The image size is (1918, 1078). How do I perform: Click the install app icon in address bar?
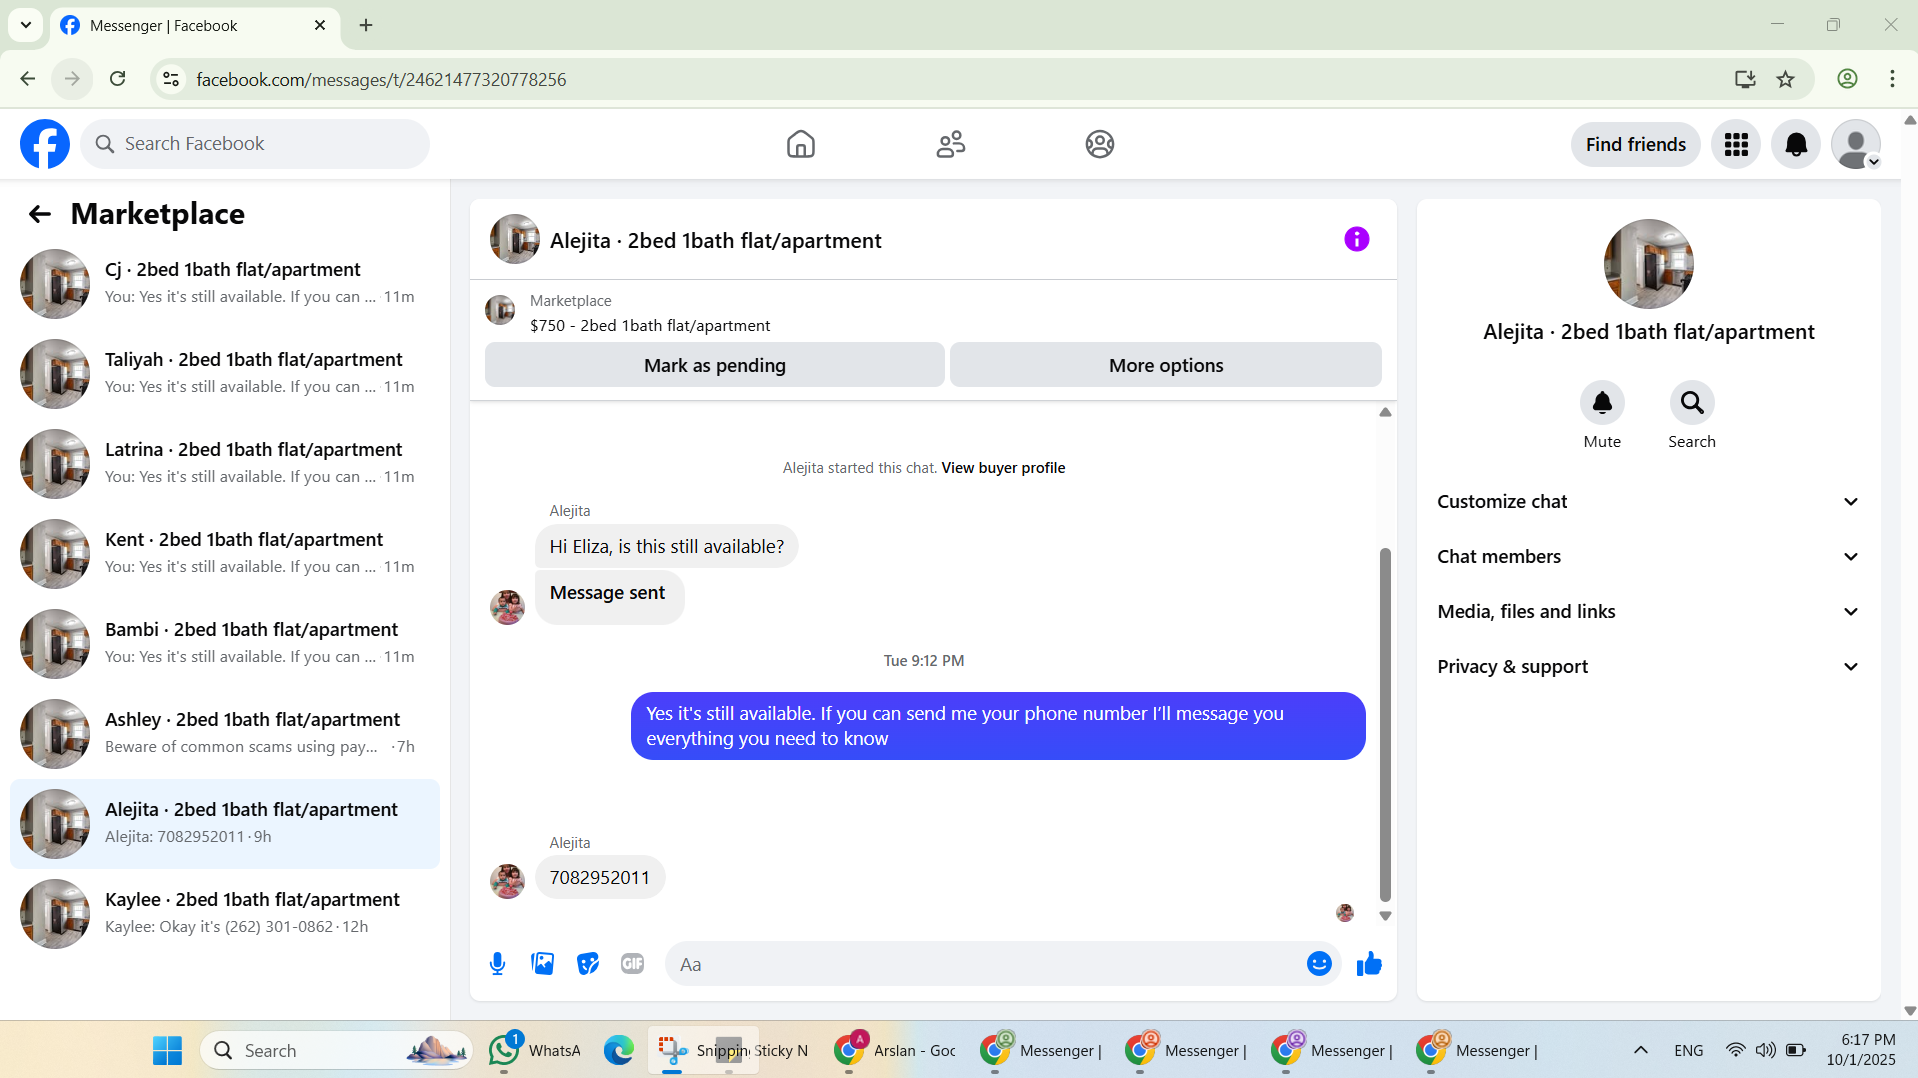coord(1745,79)
